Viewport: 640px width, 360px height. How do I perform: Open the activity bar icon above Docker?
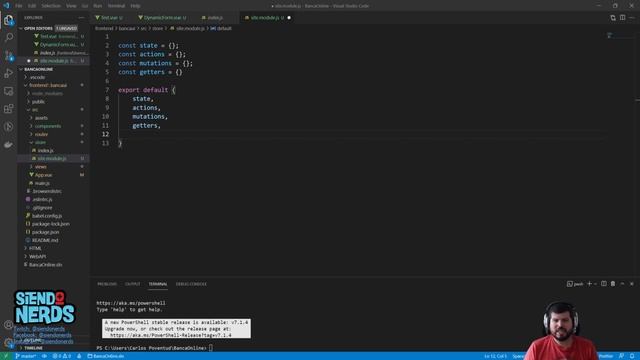click(9, 127)
